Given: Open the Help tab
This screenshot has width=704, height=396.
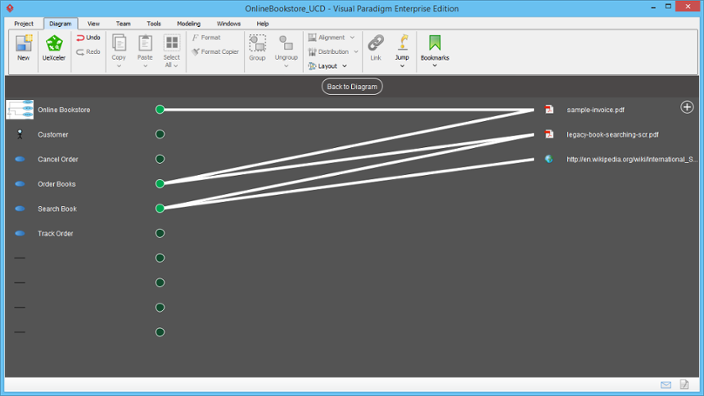Looking at the screenshot, I should (263, 24).
